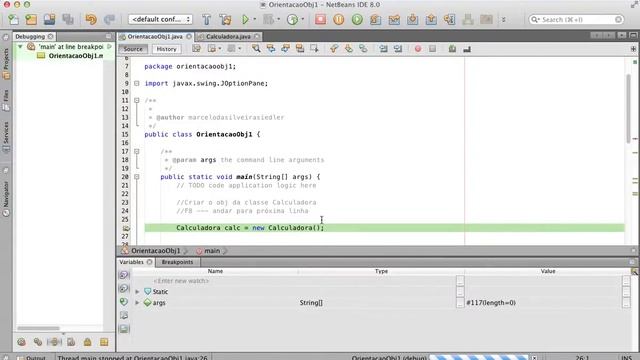Click the Build Project hammer icon
The height and width of the screenshot is (360, 640).
pyautogui.click(x=207, y=19)
